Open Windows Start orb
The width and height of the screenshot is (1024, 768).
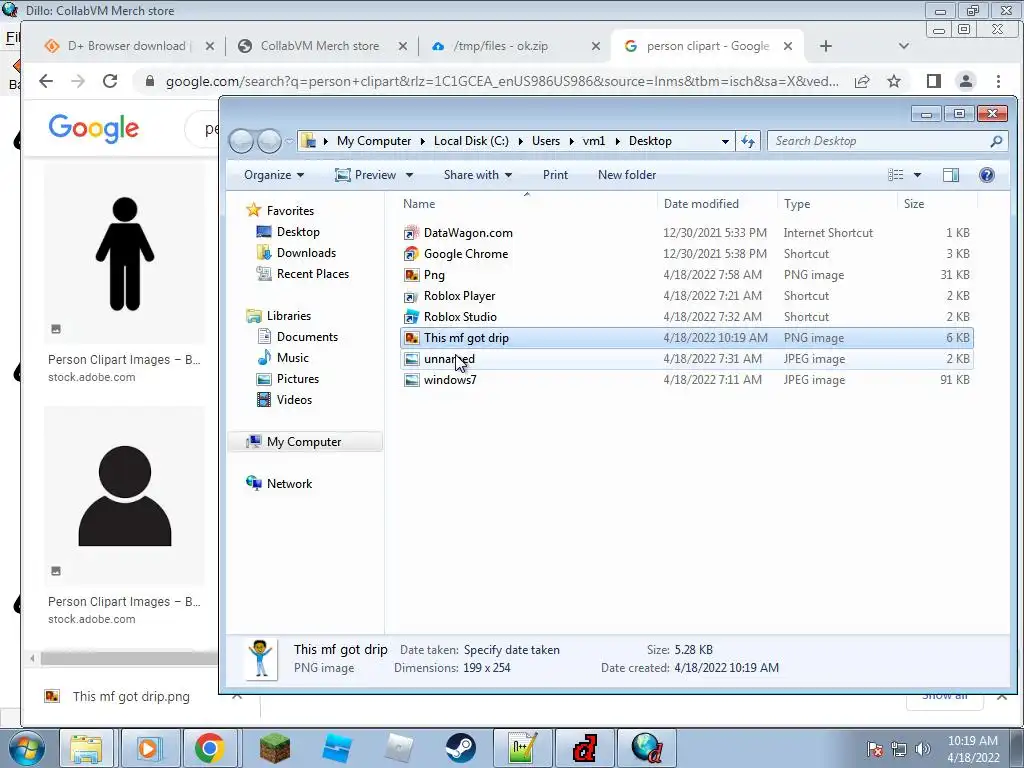point(26,748)
